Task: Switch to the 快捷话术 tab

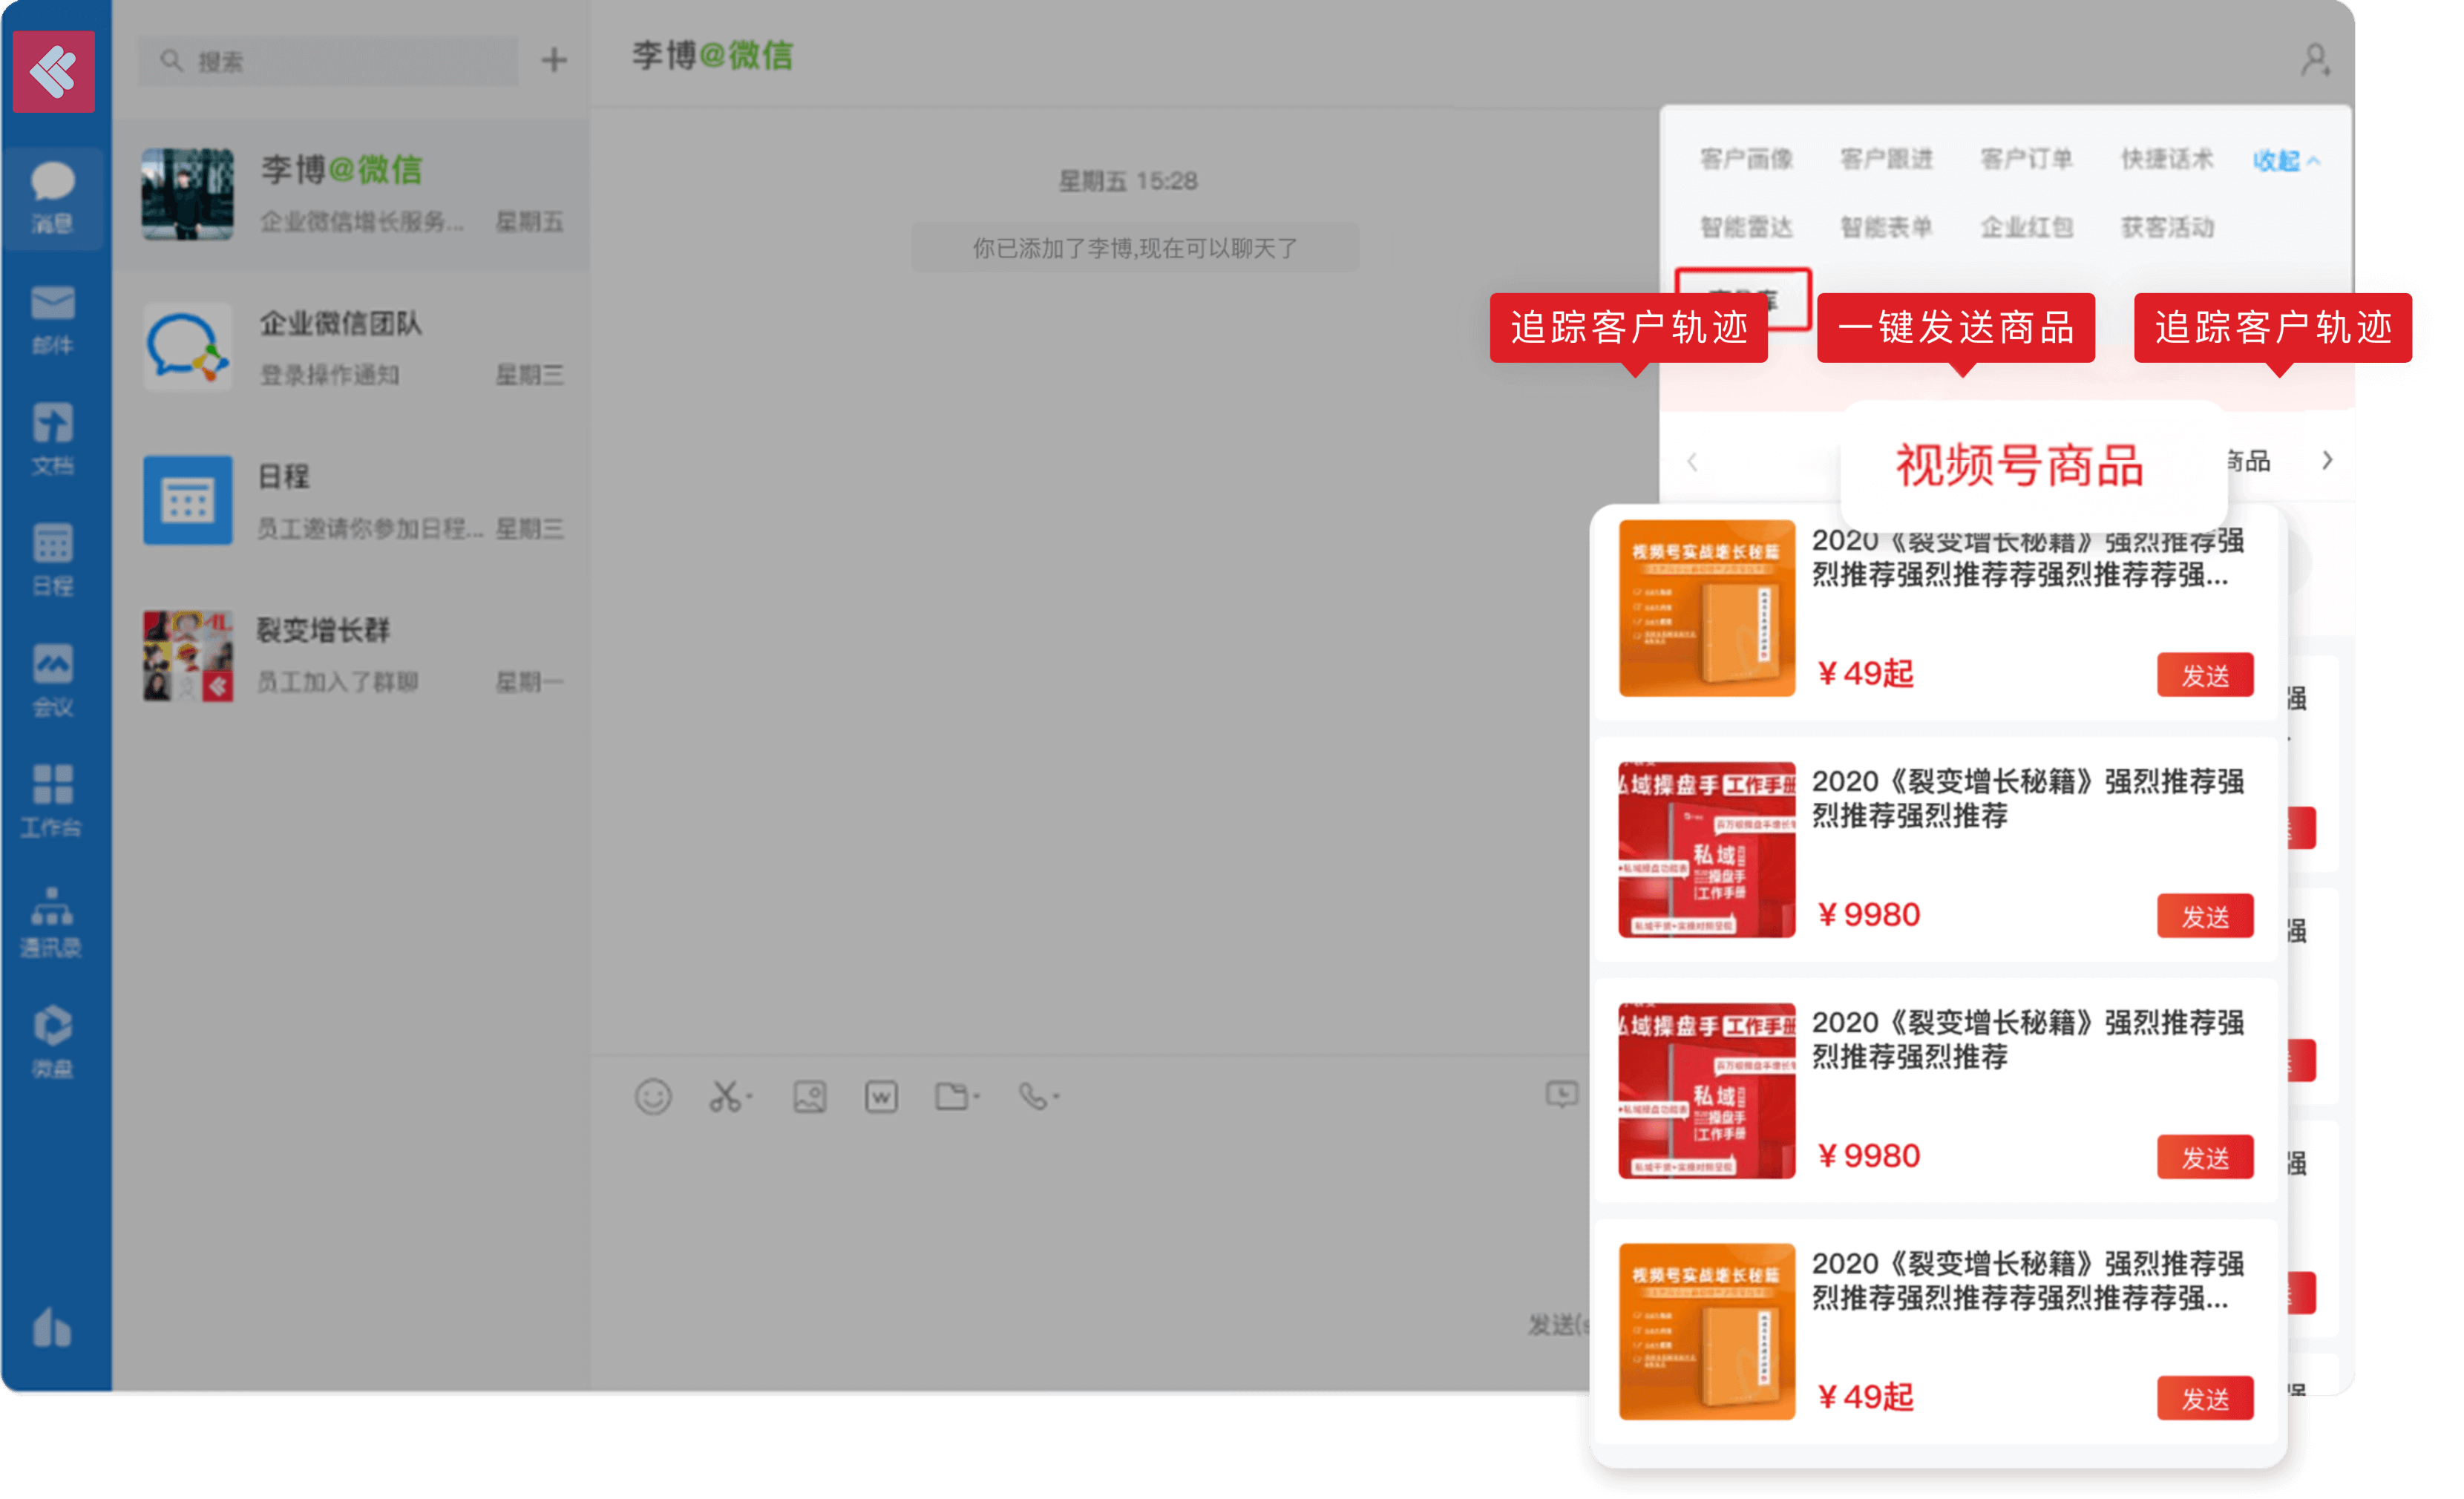Action: click(2167, 159)
